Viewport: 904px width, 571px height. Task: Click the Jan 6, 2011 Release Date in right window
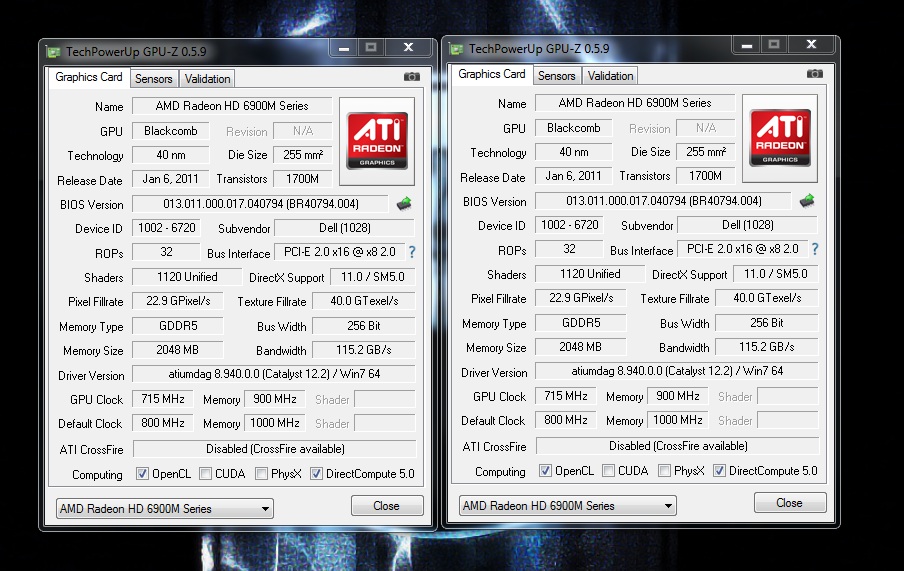pyautogui.click(x=574, y=176)
